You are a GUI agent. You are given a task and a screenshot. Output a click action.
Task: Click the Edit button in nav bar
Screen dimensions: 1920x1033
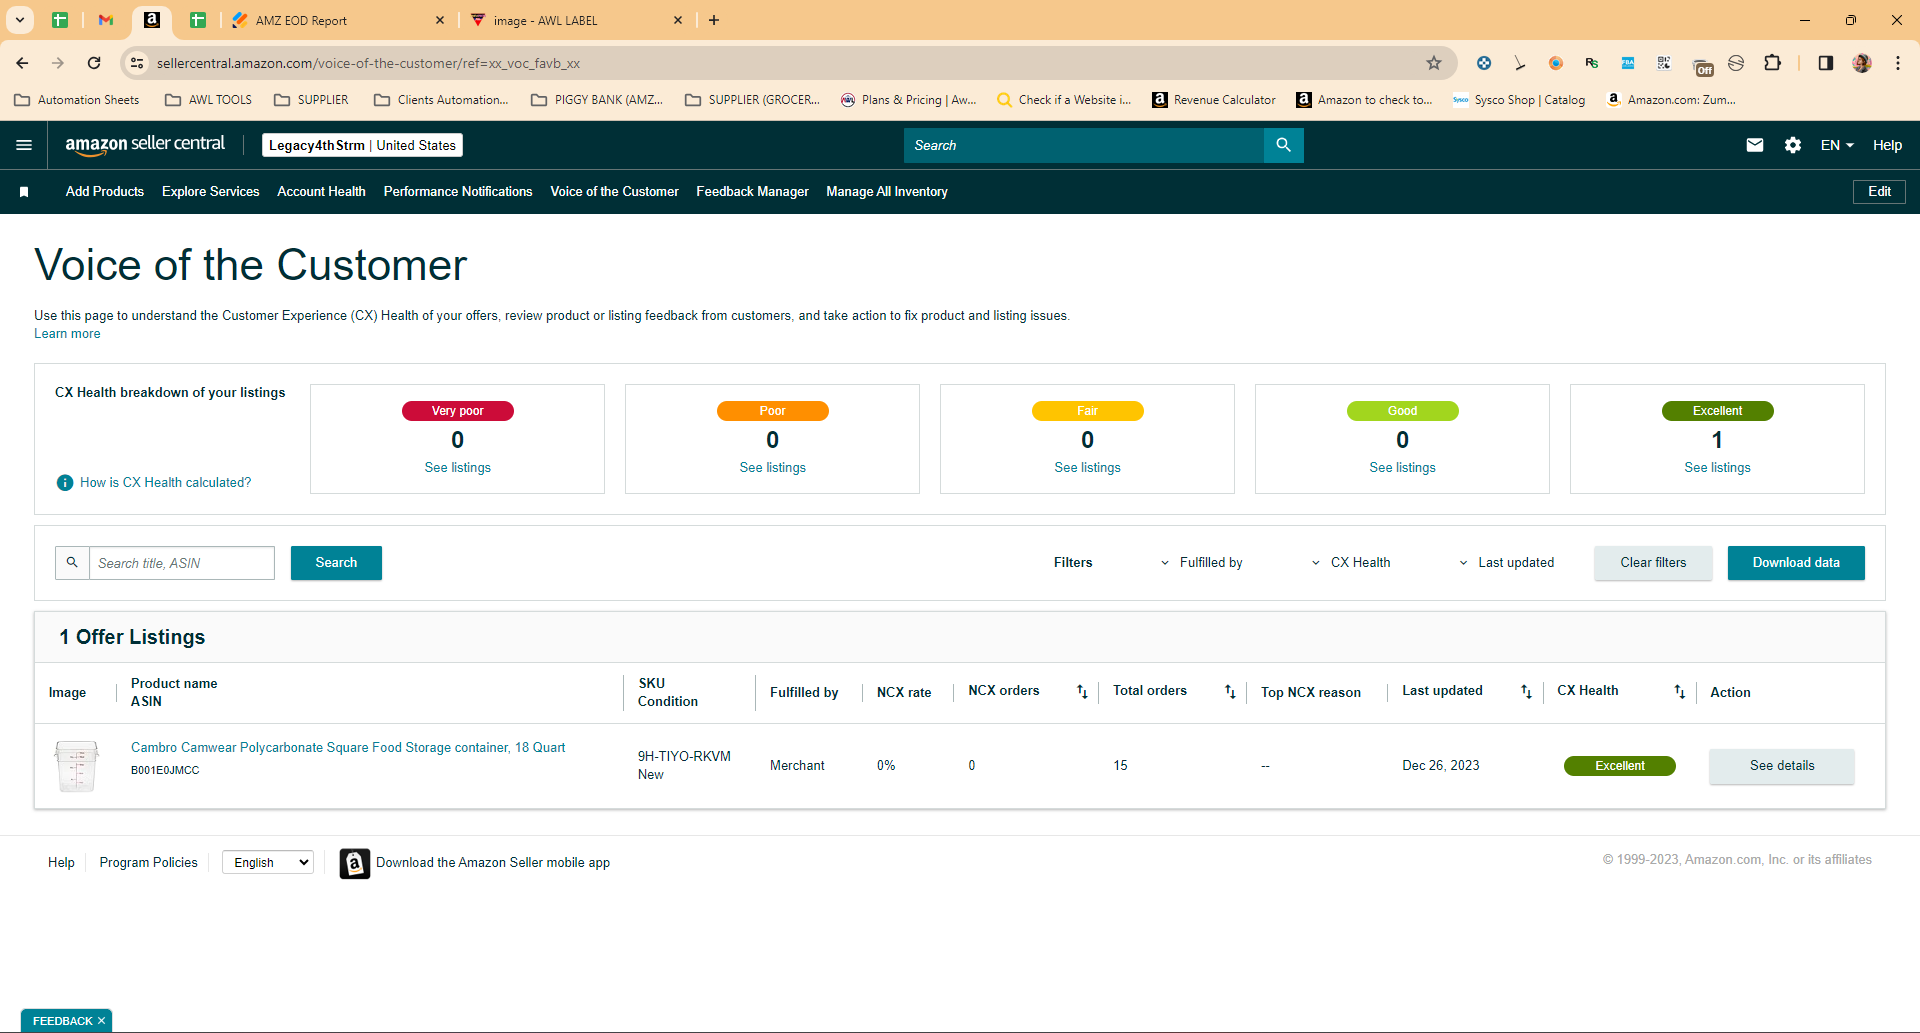[x=1879, y=192]
